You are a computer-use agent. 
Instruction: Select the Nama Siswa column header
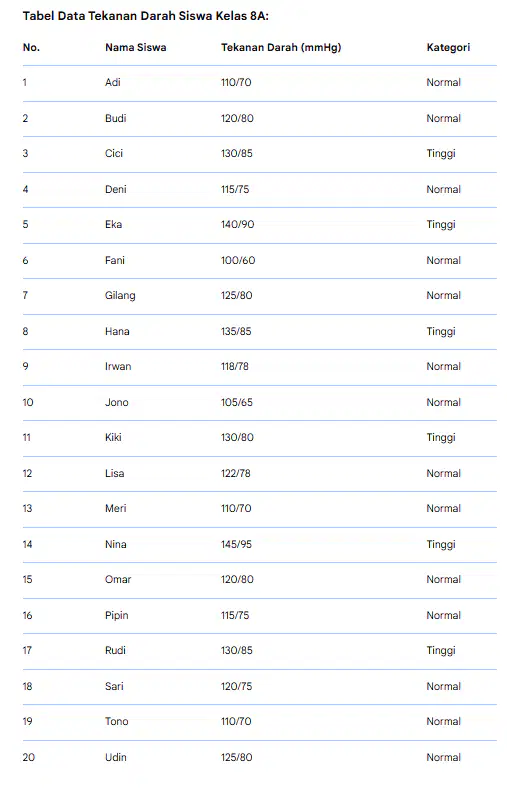(136, 47)
